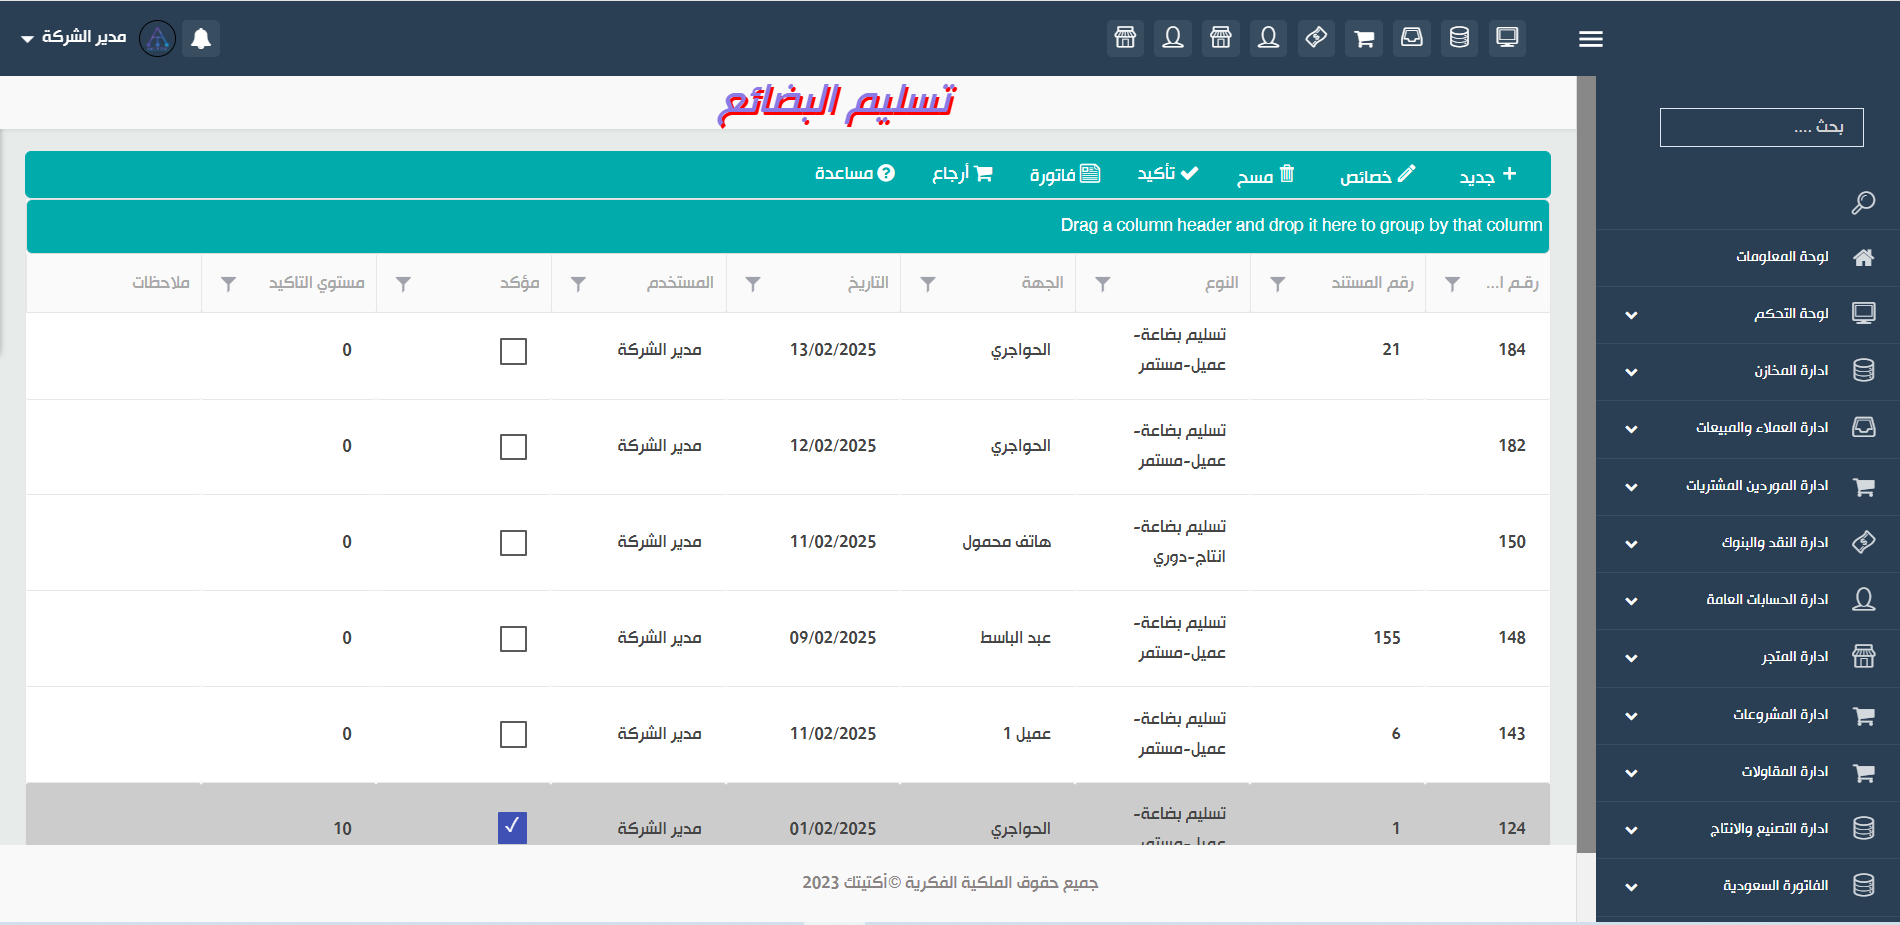
Task: Expand the لوحة التحكم sidebar menu
Action: tap(1631, 315)
